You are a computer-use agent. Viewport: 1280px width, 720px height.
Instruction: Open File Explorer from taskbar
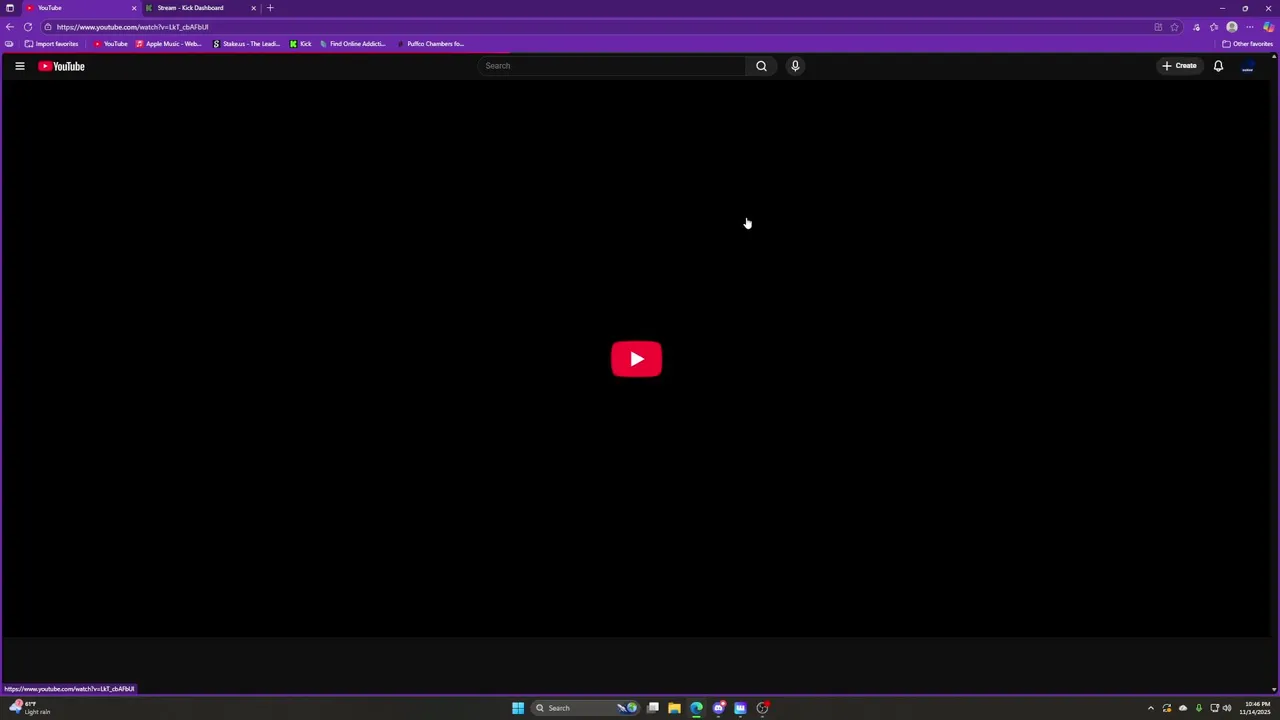674,708
